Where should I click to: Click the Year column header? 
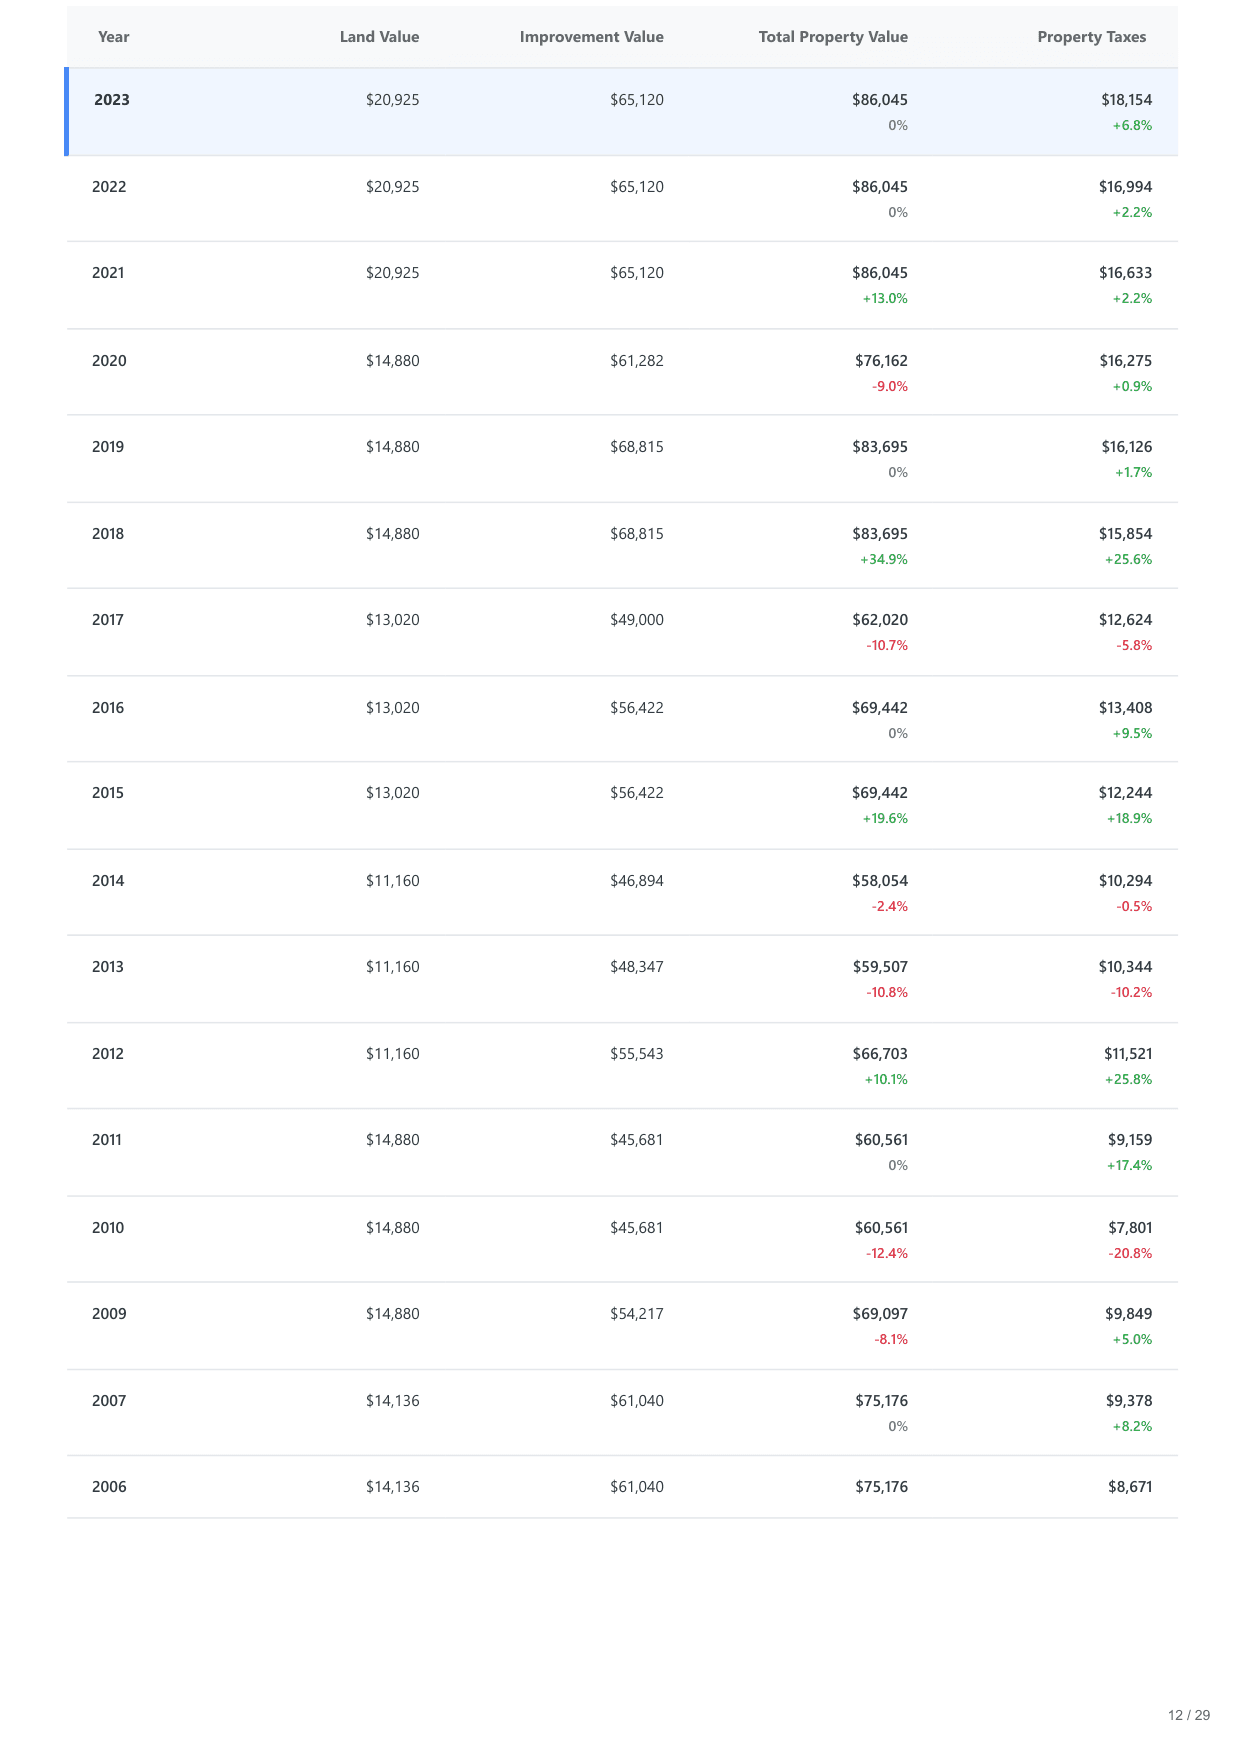114,37
